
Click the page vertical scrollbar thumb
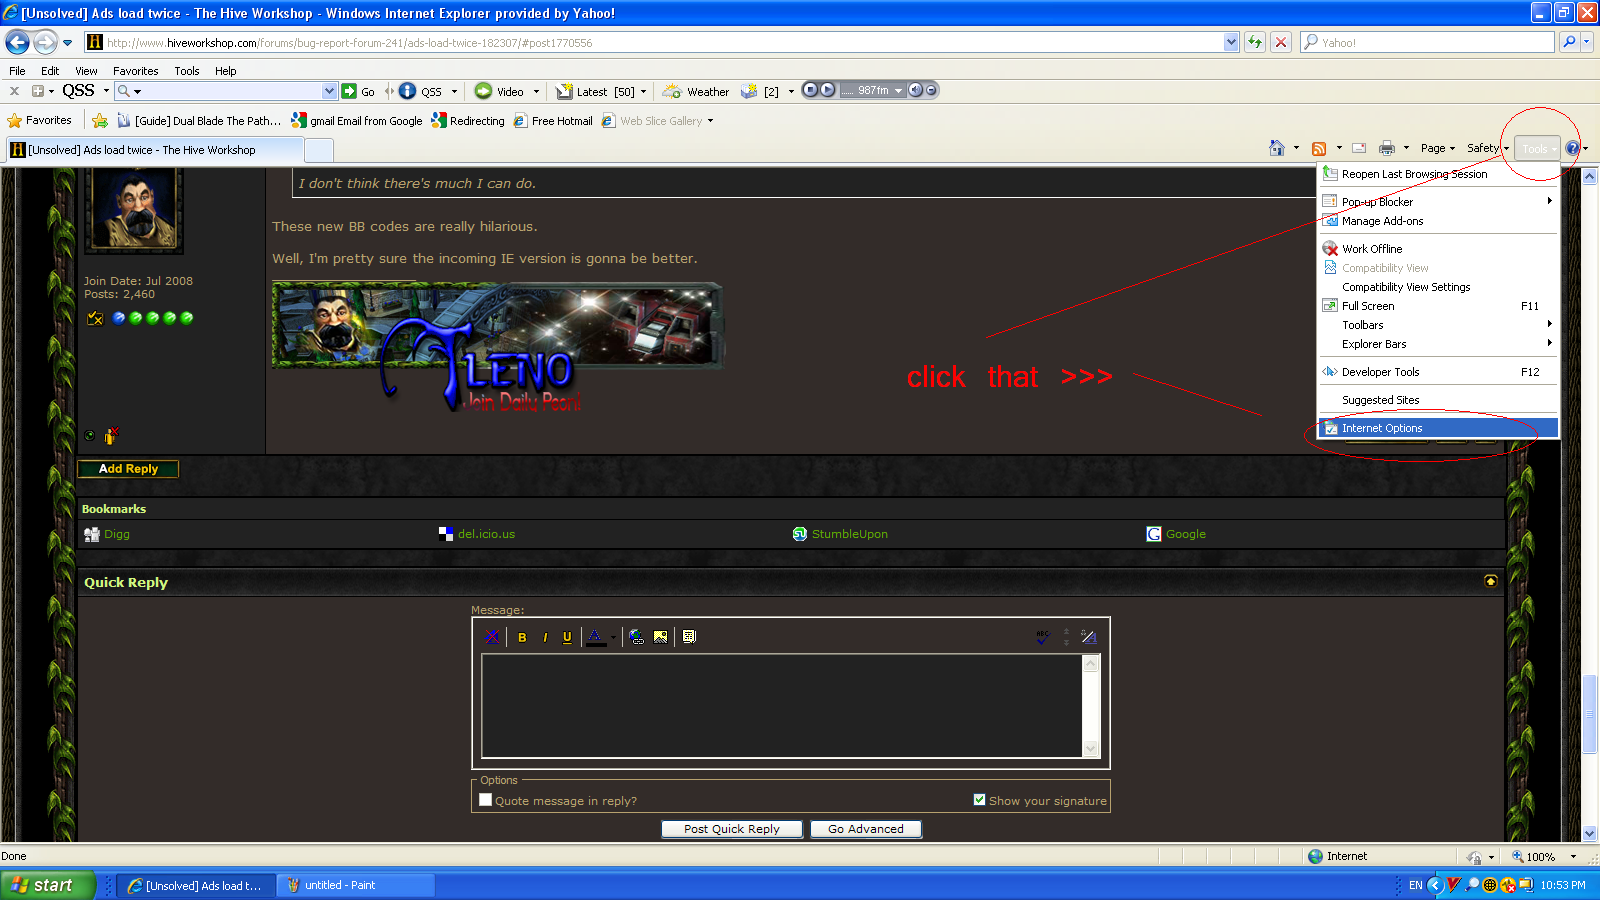1589,714
